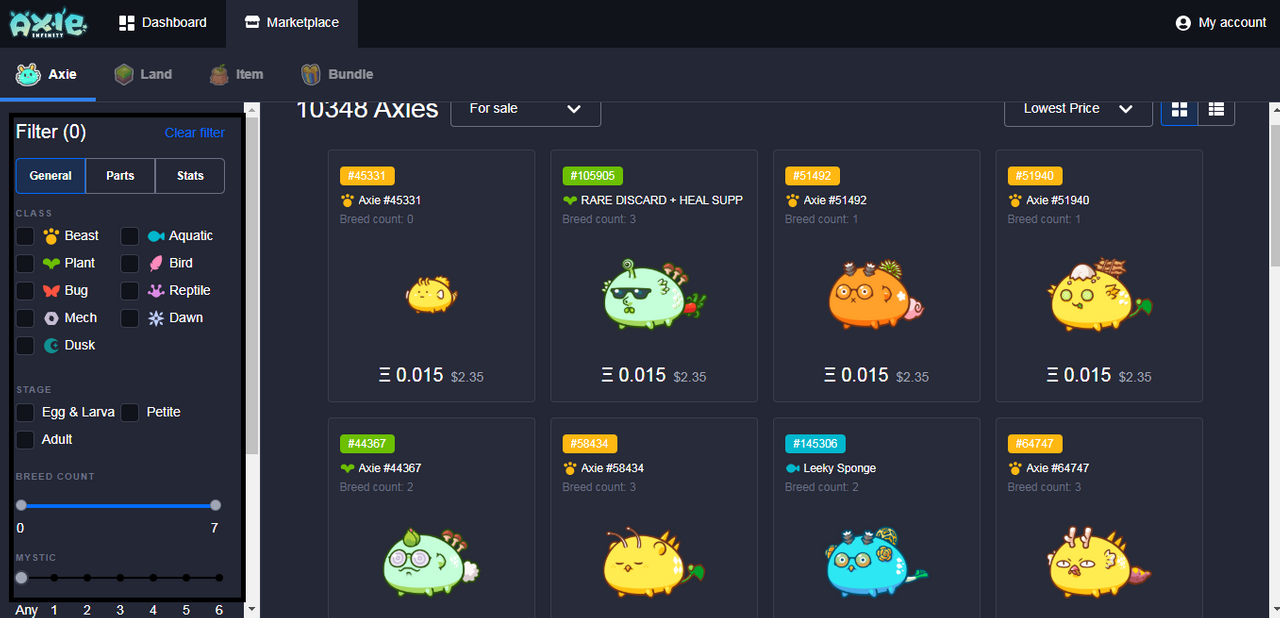Click the Item bag icon

220,74
